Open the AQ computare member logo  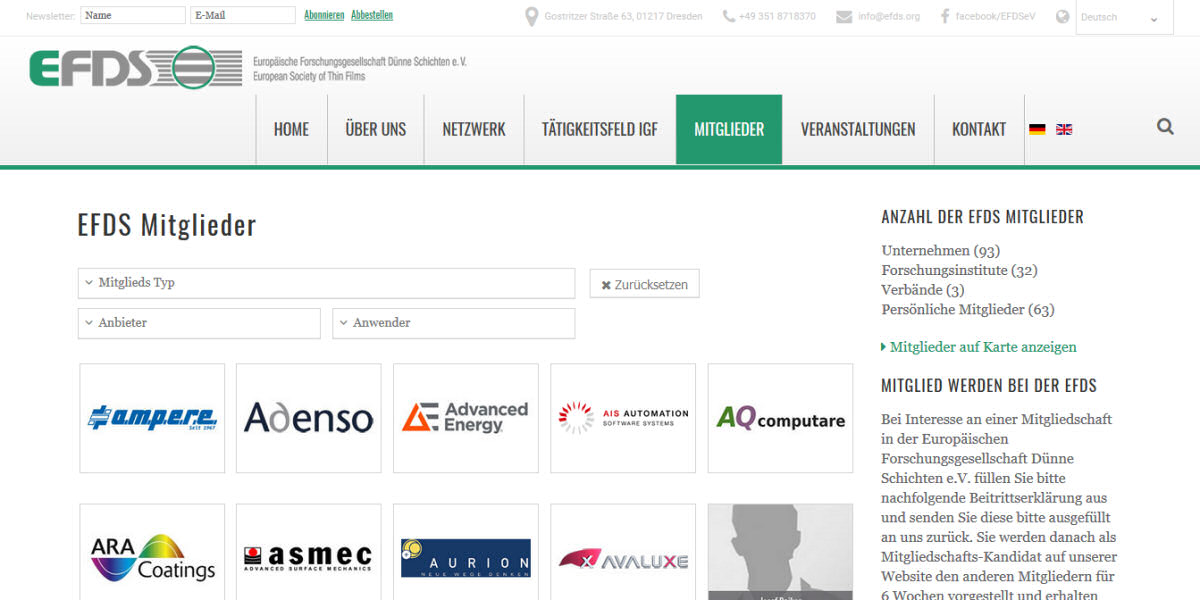tap(780, 418)
